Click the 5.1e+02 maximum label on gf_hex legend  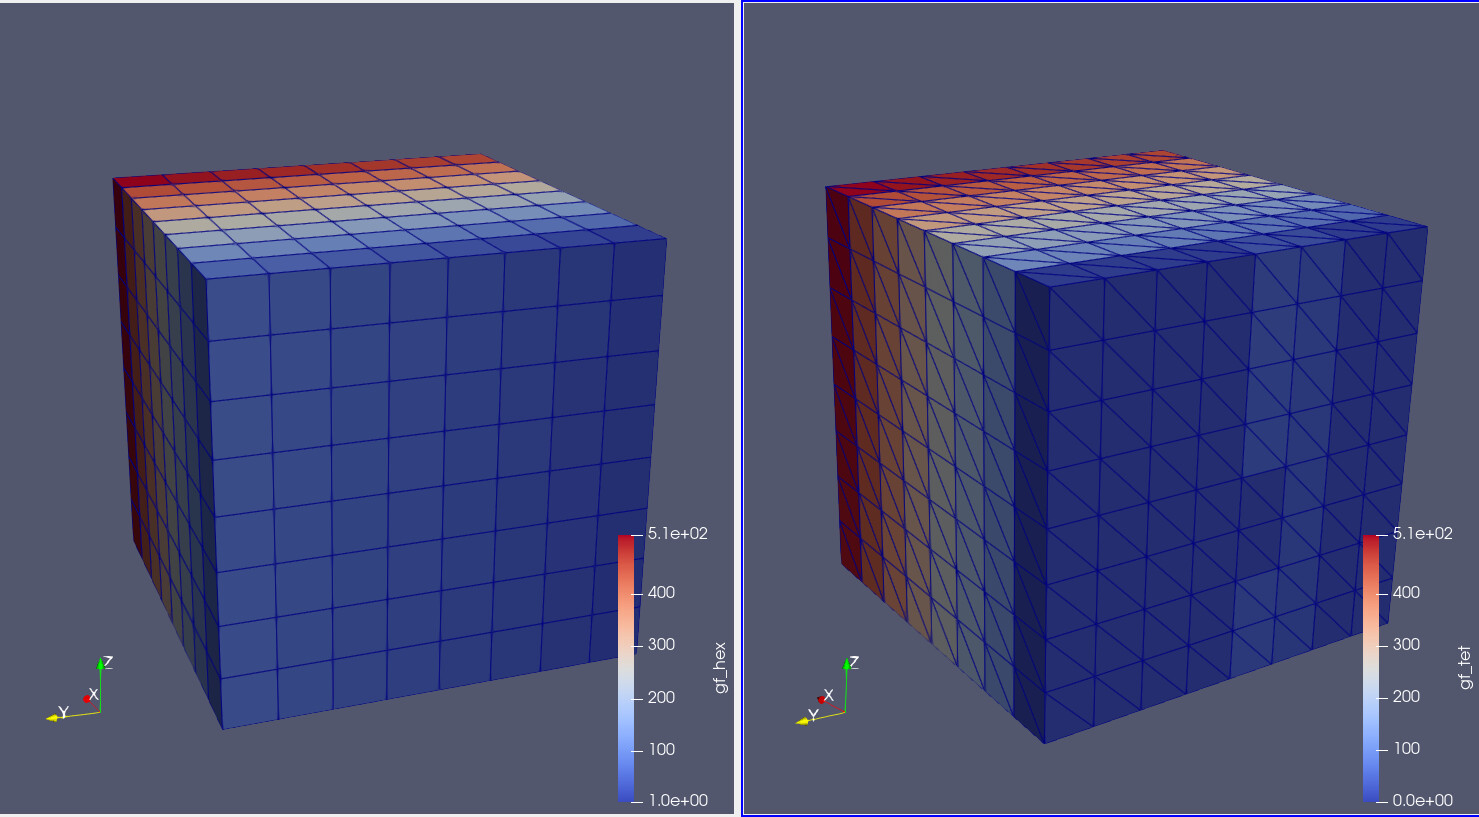pyautogui.click(x=677, y=534)
